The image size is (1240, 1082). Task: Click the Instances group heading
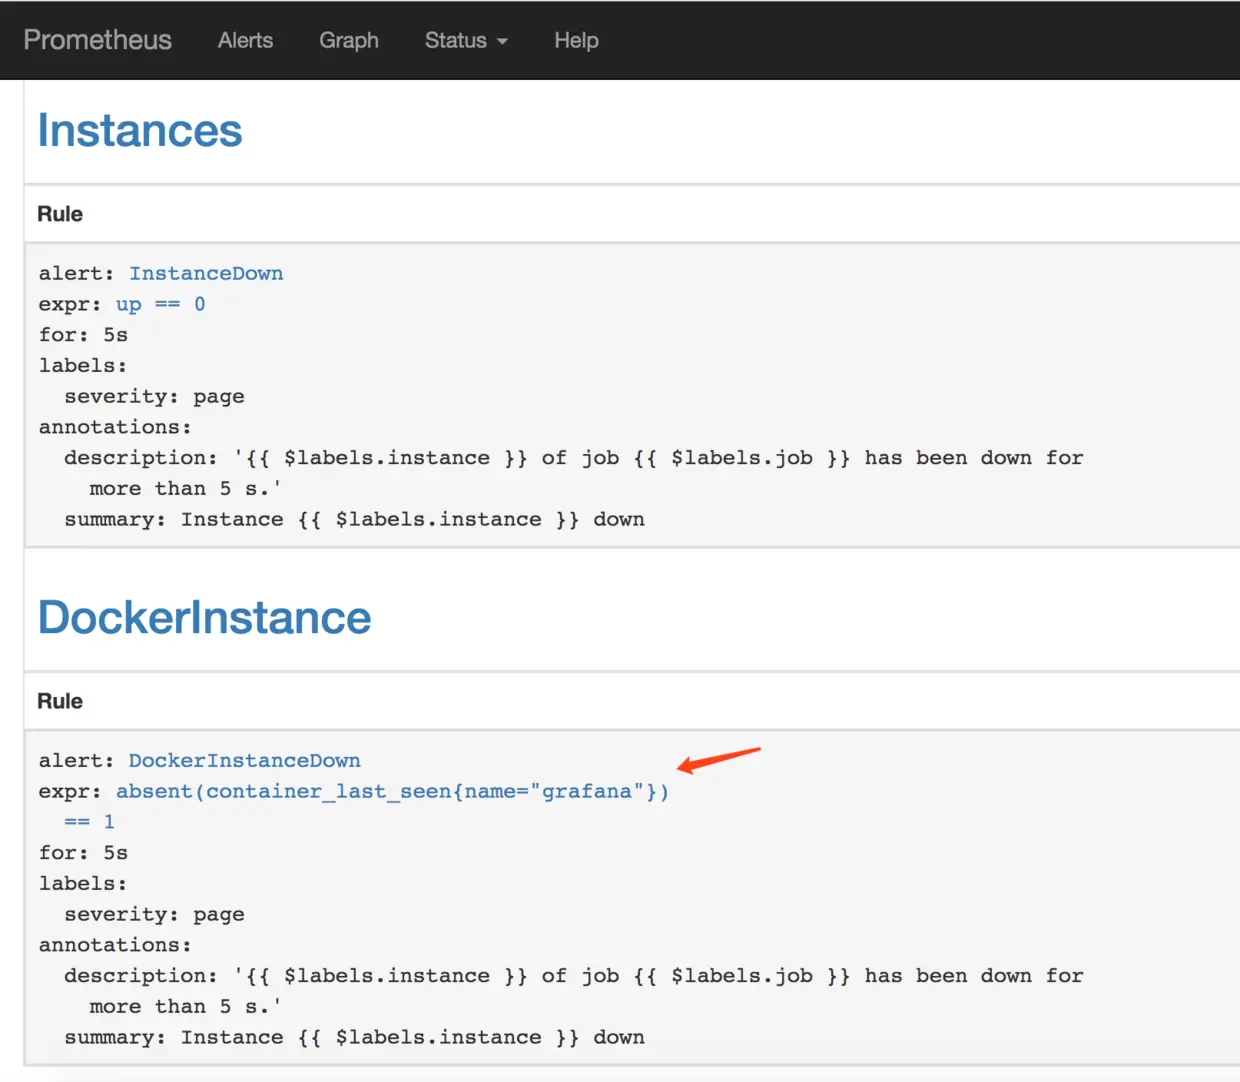coord(140,131)
